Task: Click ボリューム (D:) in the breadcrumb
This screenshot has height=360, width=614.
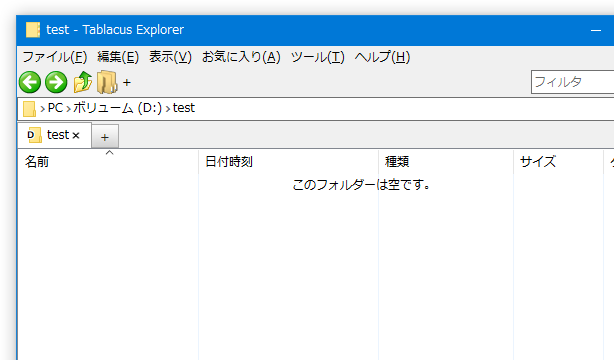Action: (117, 108)
